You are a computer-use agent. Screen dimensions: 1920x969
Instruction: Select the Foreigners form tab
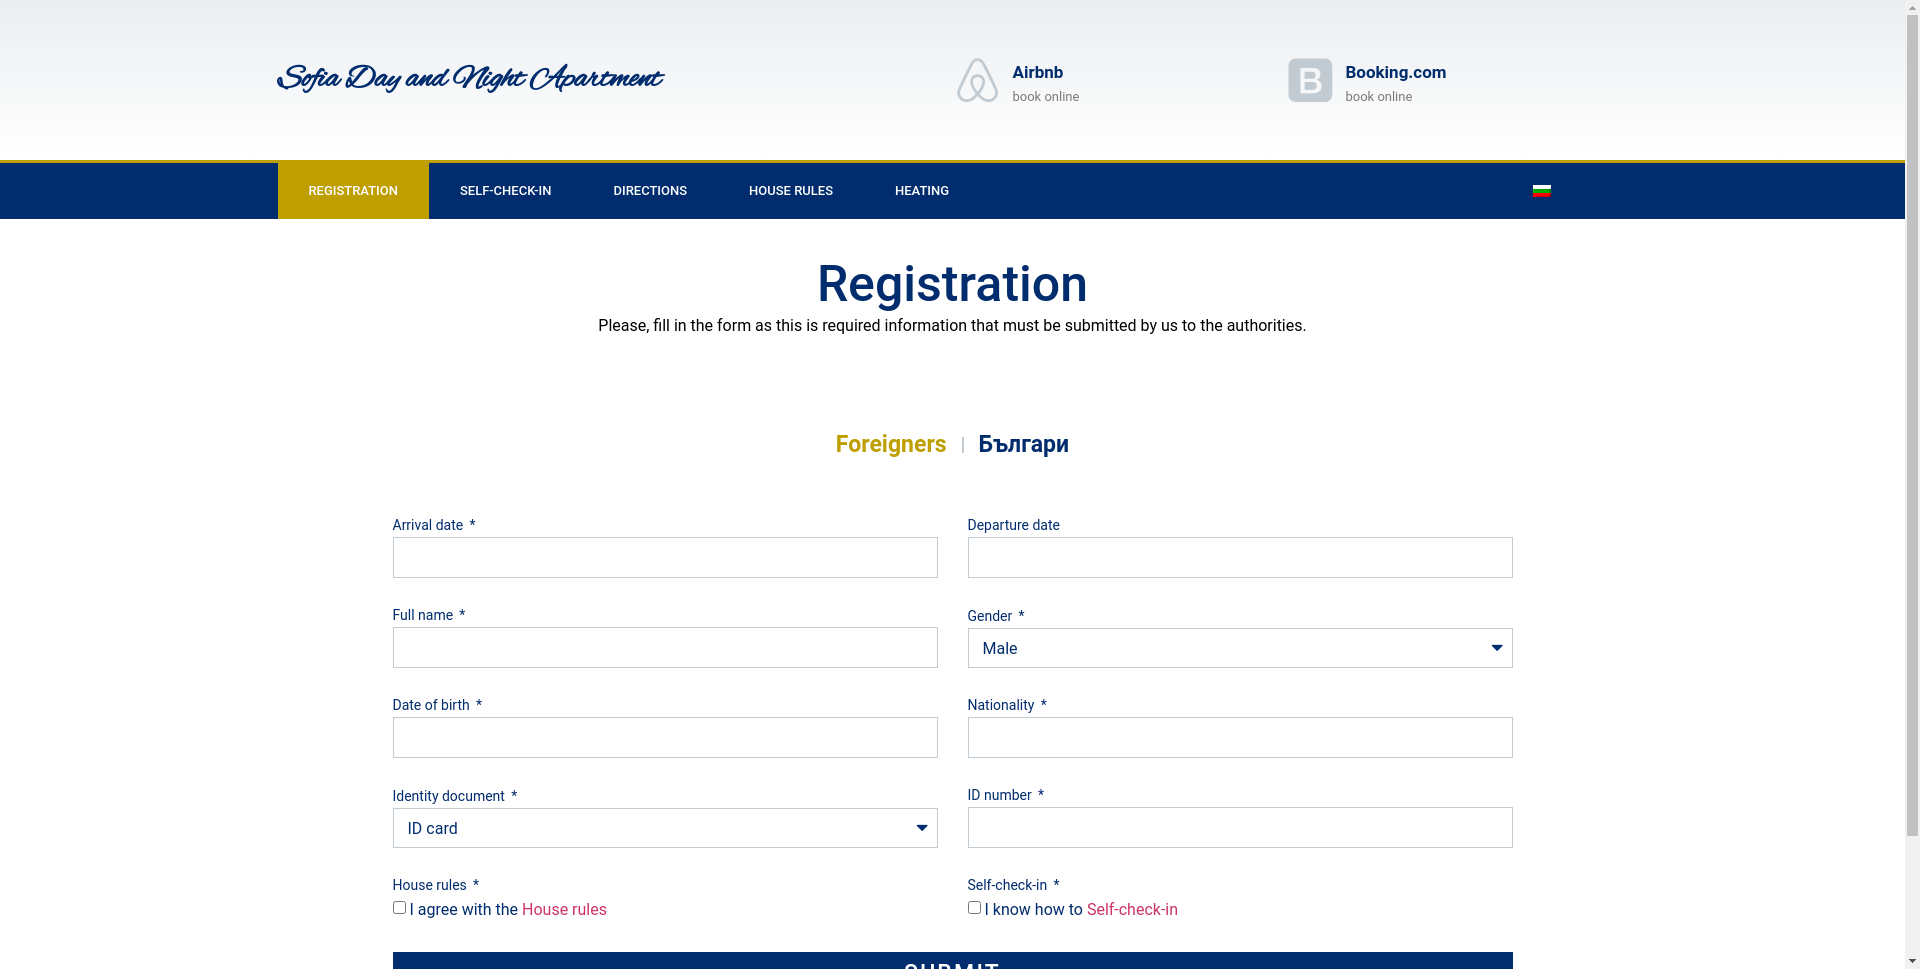coord(890,444)
